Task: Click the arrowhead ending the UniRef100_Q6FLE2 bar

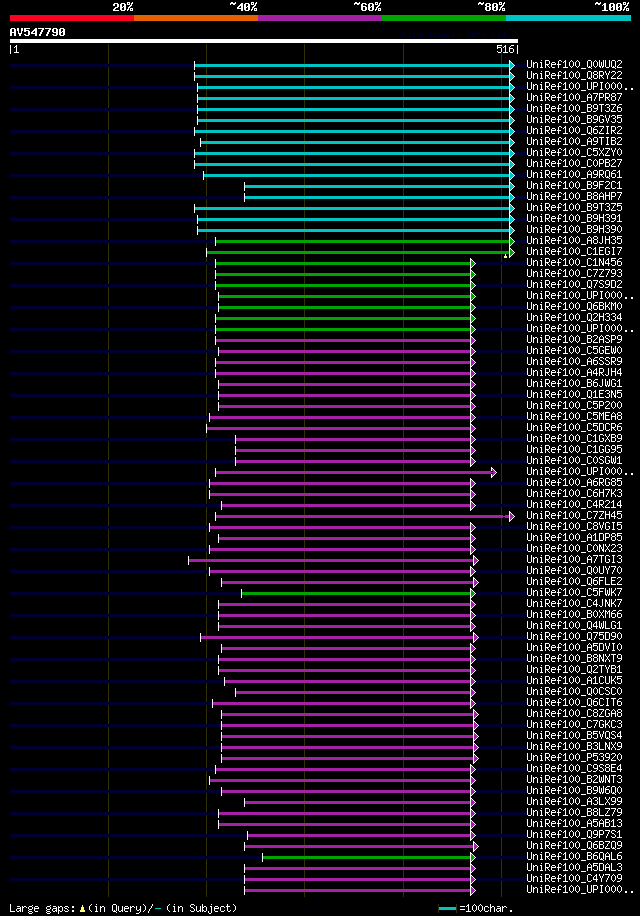Action: point(476,582)
